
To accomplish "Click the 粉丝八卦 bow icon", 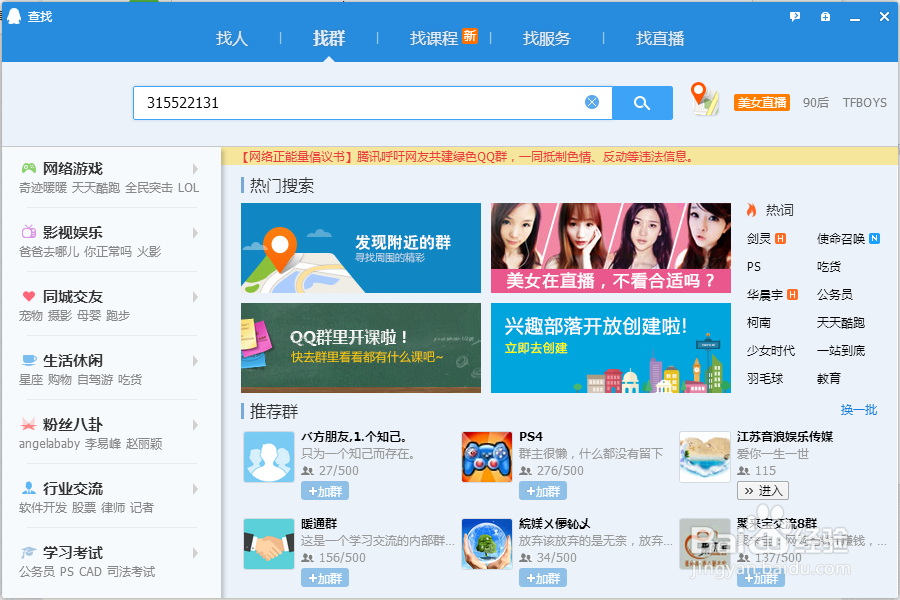I will (x=29, y=424).
